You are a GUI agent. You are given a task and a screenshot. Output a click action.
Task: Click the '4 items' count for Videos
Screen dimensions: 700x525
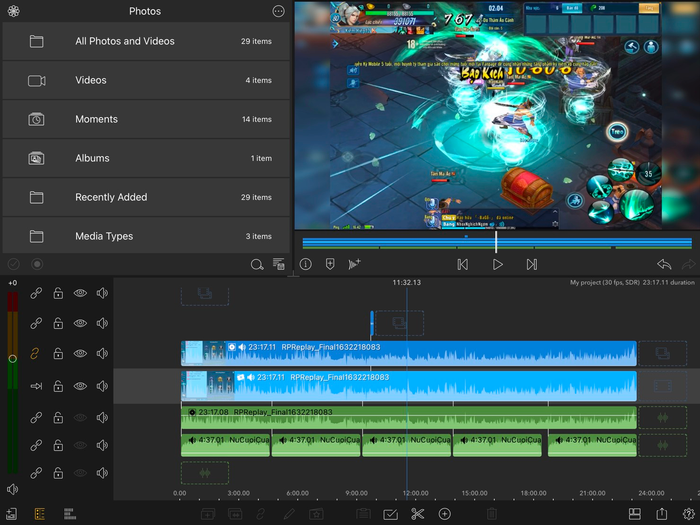pyautogui.click(x=258, y=80)
